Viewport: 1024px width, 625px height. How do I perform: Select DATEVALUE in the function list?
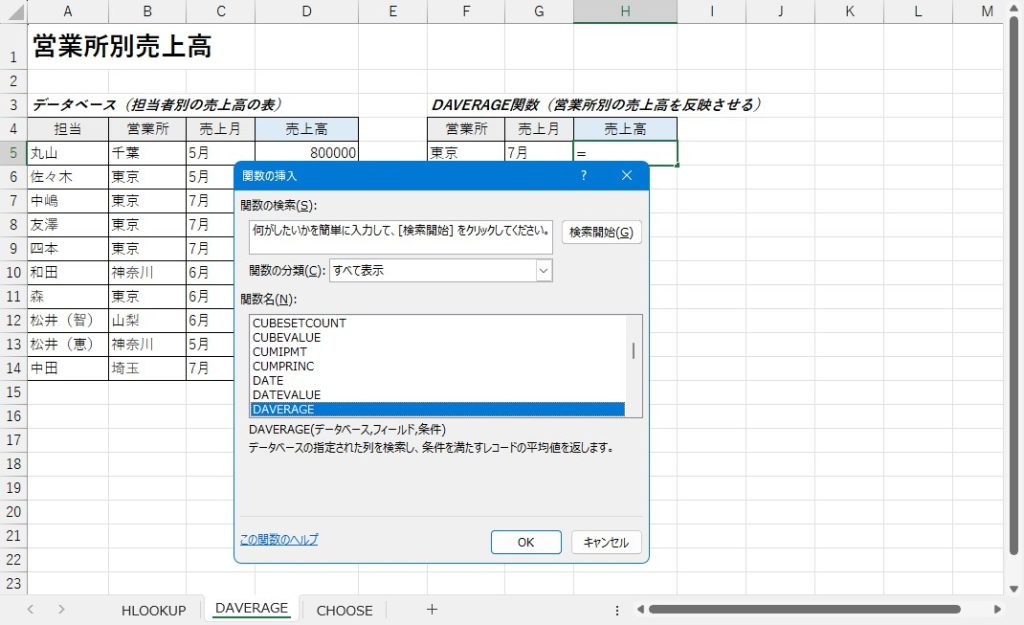287,395
